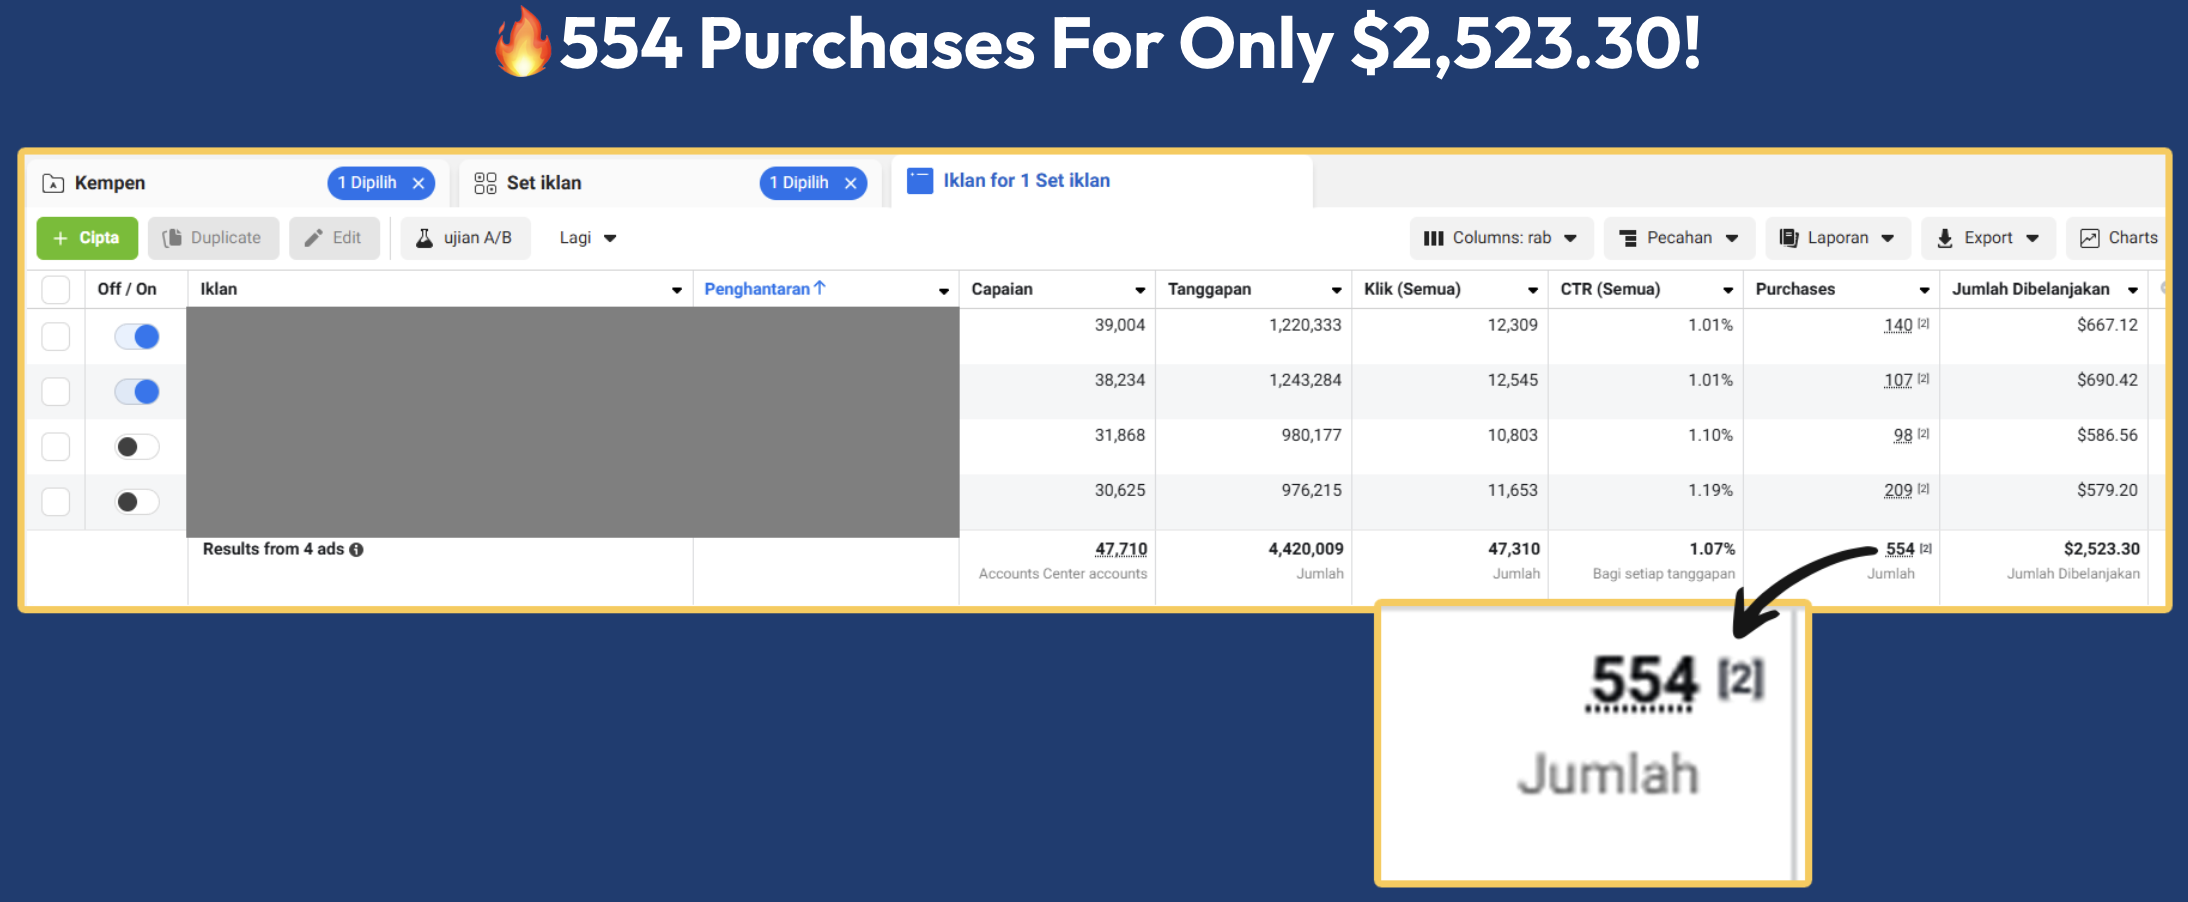
Task: Expand the Purchases column menu arrow
Action: 1924,290
